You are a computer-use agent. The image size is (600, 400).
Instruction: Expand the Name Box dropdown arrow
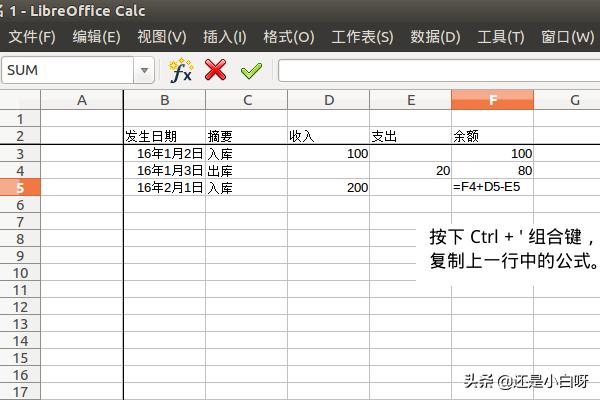click(x=144, y=70)
